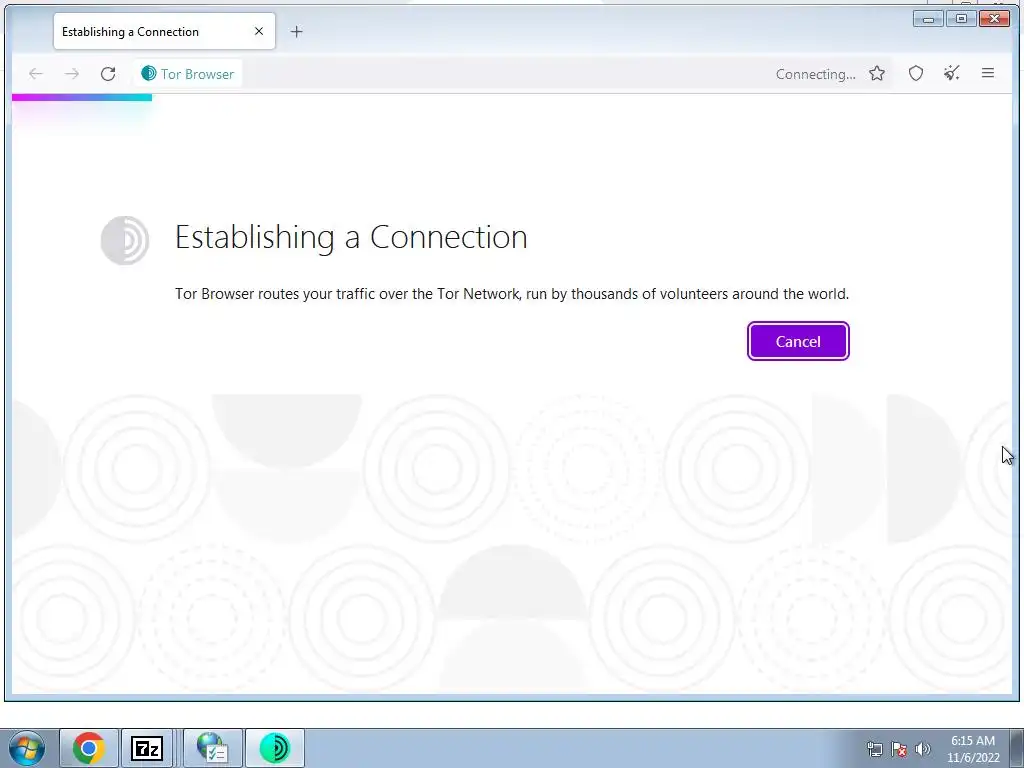This screenshot has height=768, width=1024.
Task: Open the volume speaker tray icon
Action: [x=923, y=750]
